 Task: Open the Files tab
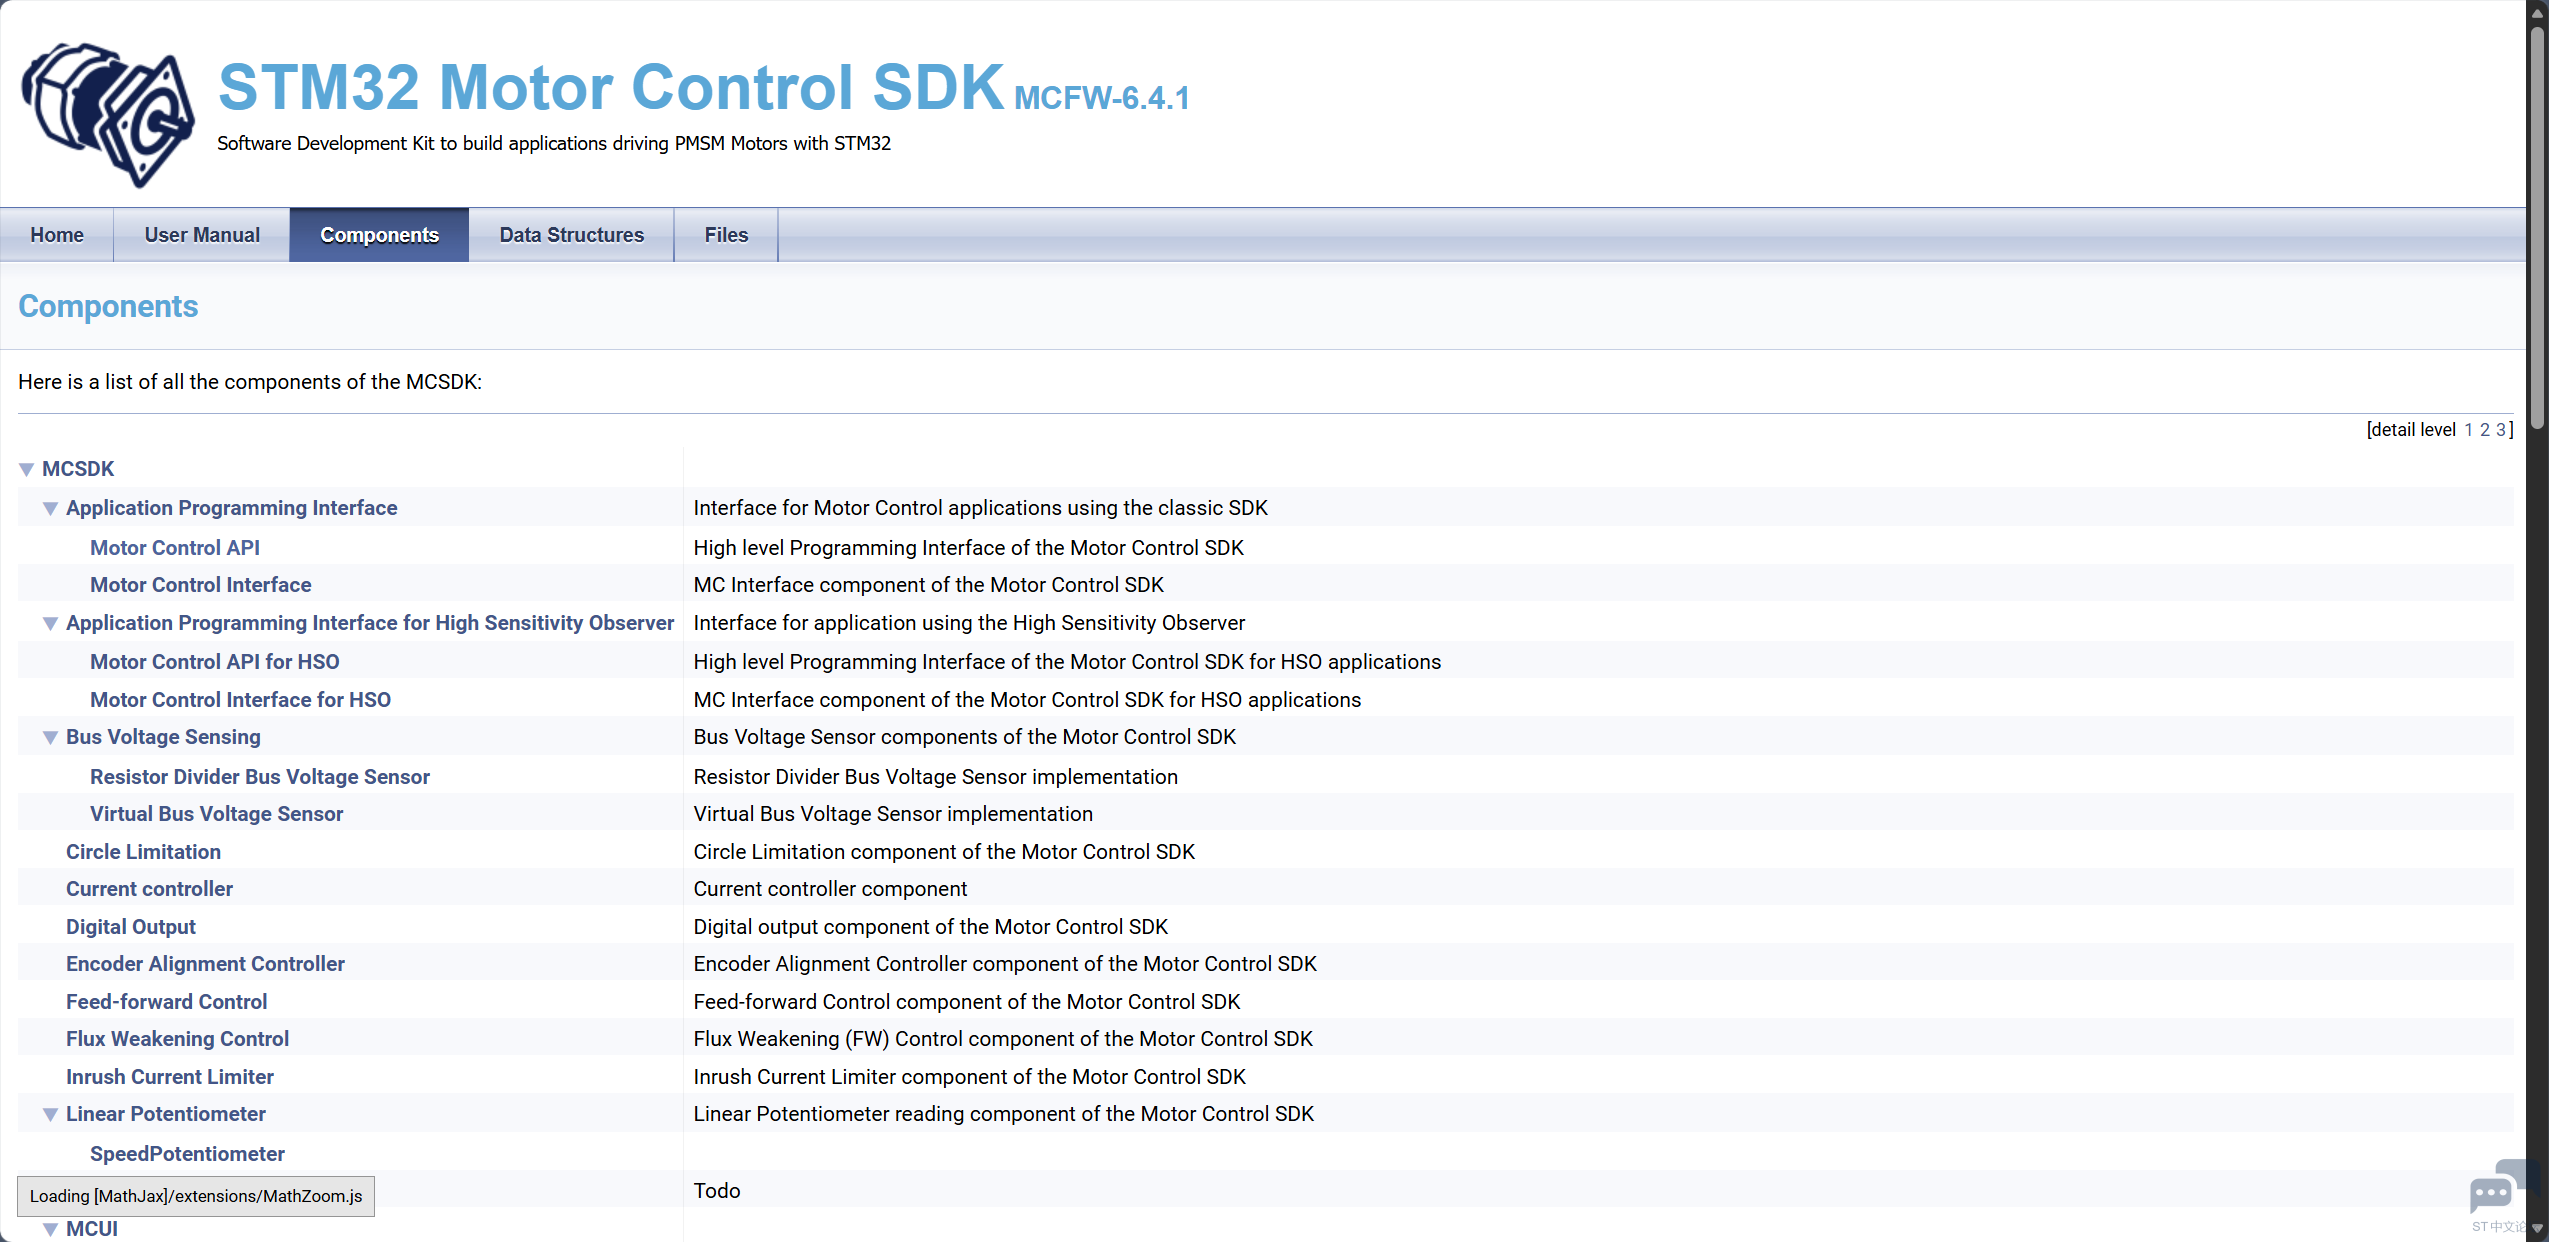(x=726, y=235)
